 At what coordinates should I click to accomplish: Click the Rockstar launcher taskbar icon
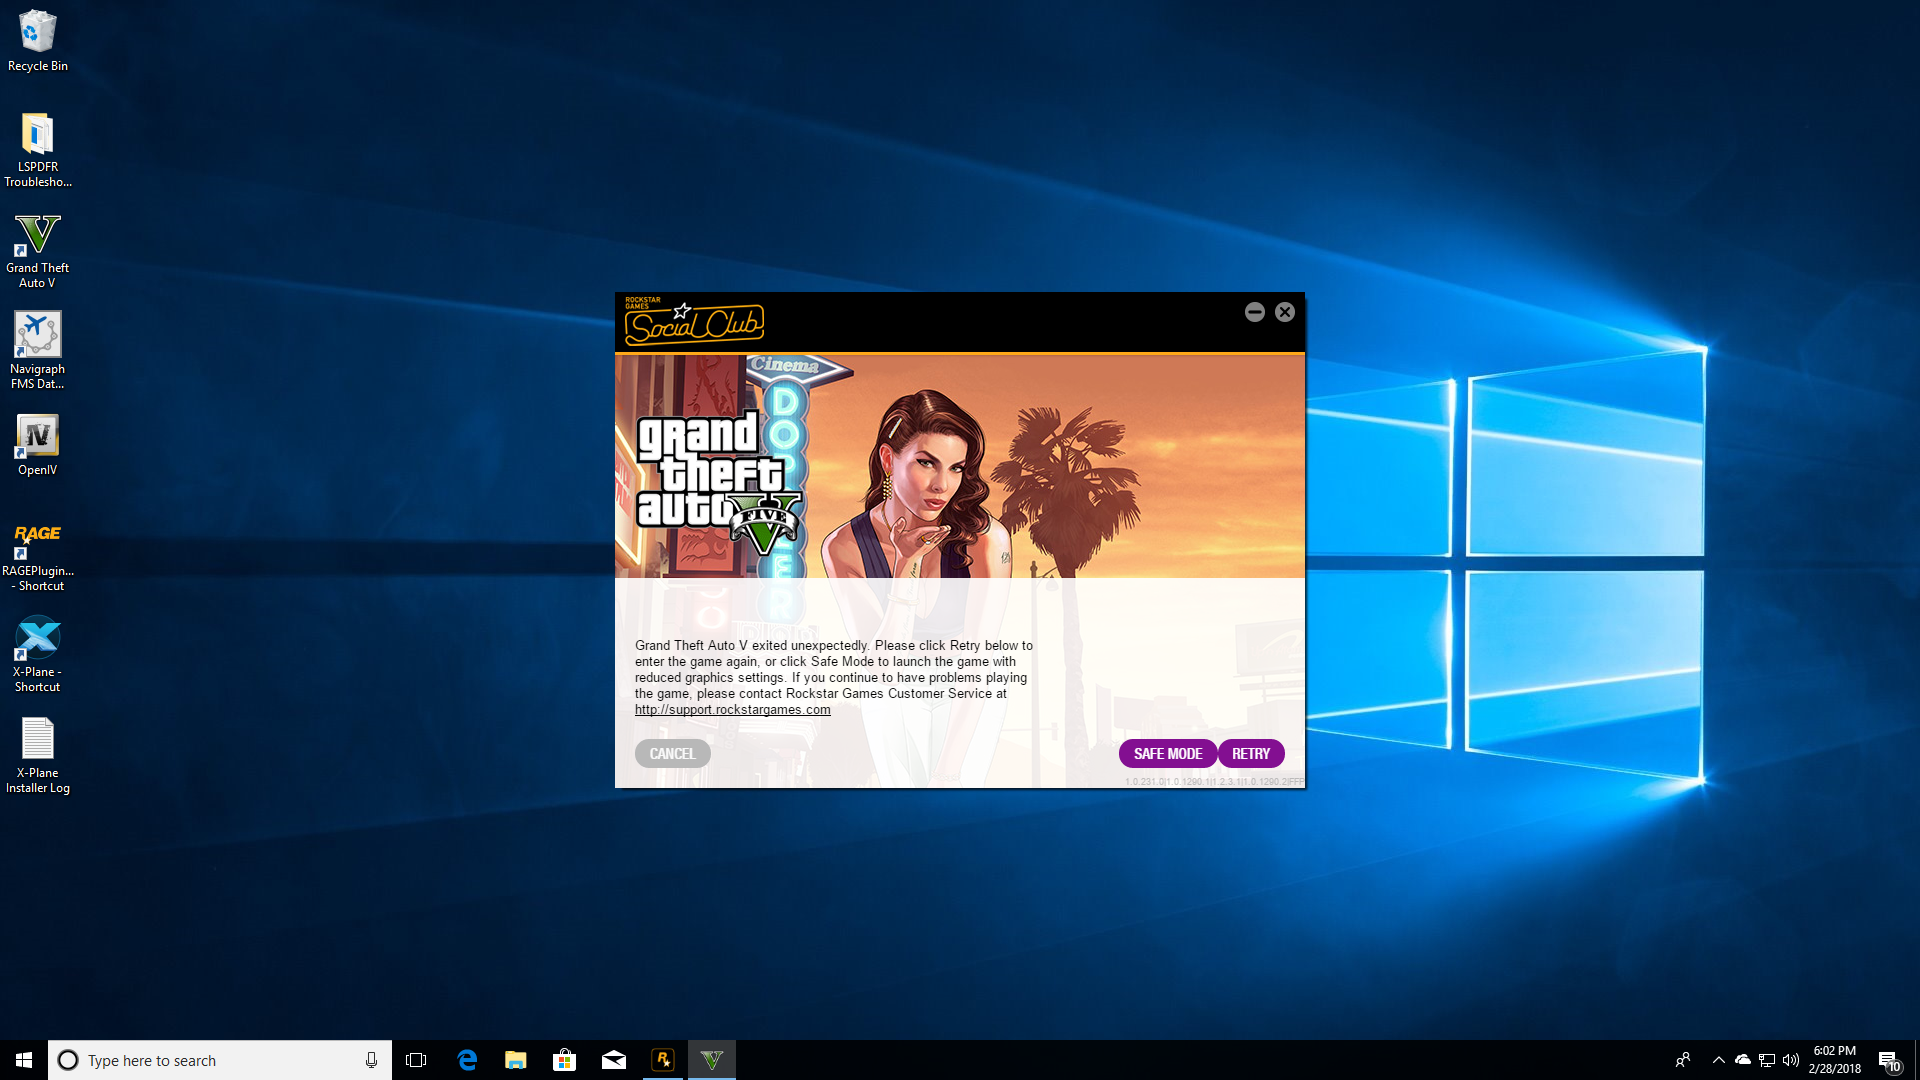663,1060
